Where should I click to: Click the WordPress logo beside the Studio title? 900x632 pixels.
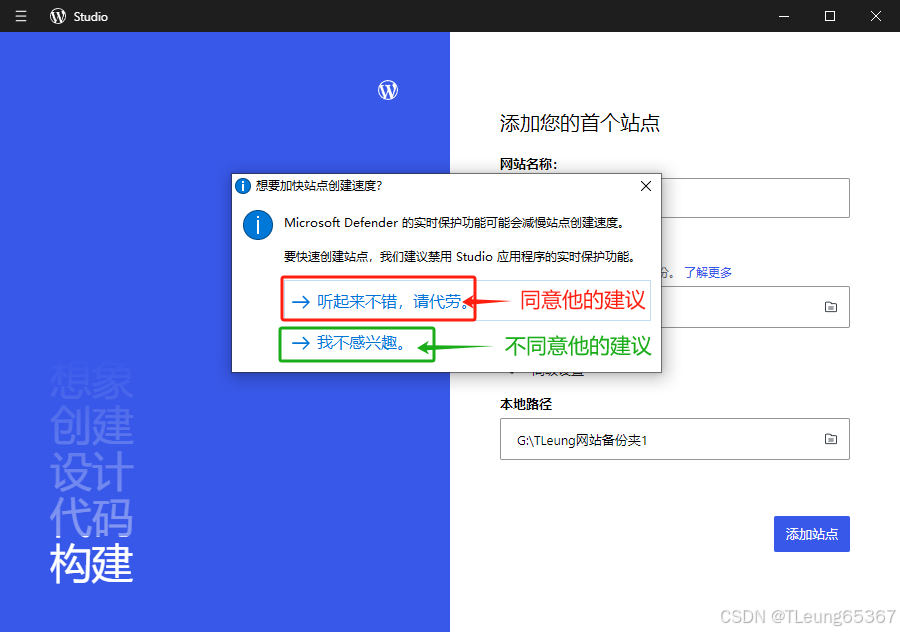(58, 16)
